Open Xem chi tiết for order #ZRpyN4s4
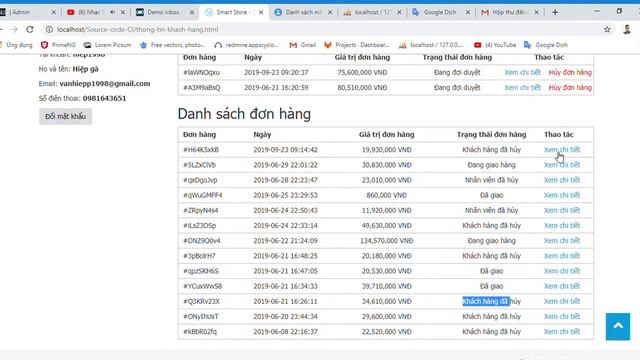 point(562,210)
